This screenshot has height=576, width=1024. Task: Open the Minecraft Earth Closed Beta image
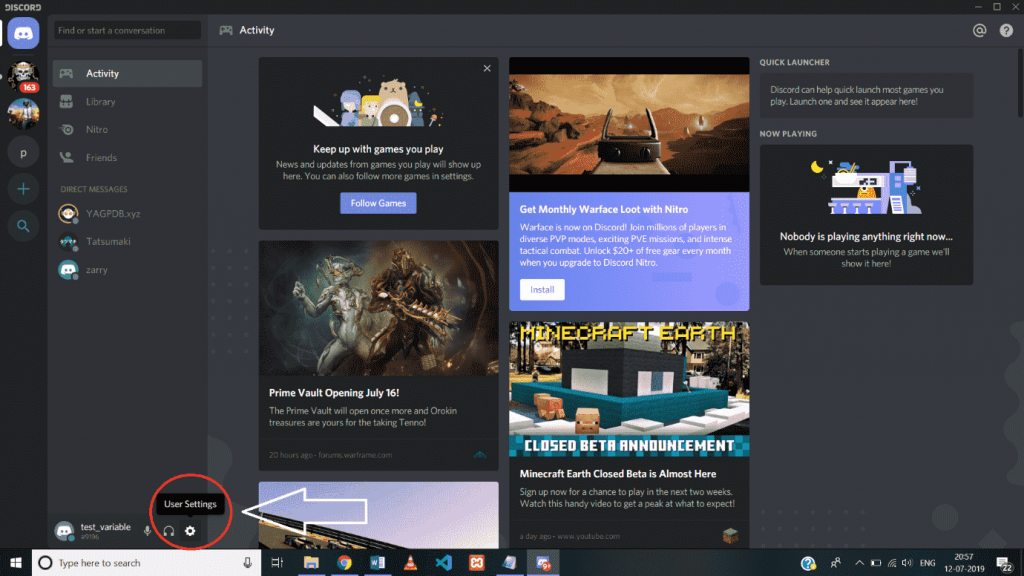629,389
